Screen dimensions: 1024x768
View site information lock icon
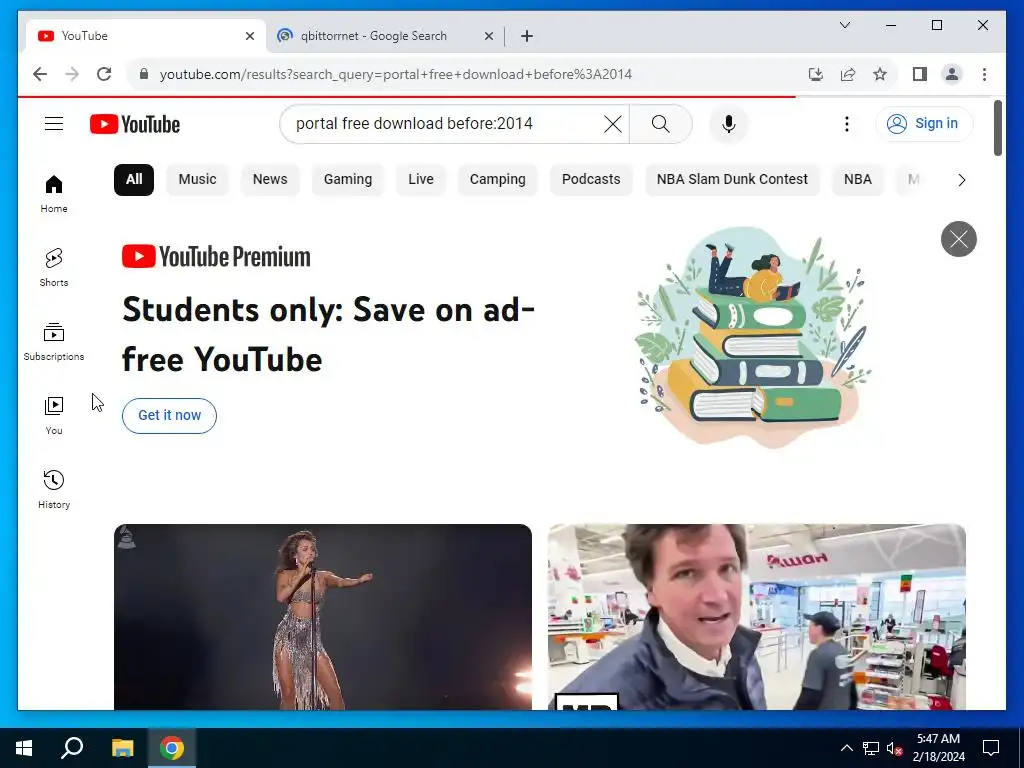pyautogui.click(x=144, y=74)
